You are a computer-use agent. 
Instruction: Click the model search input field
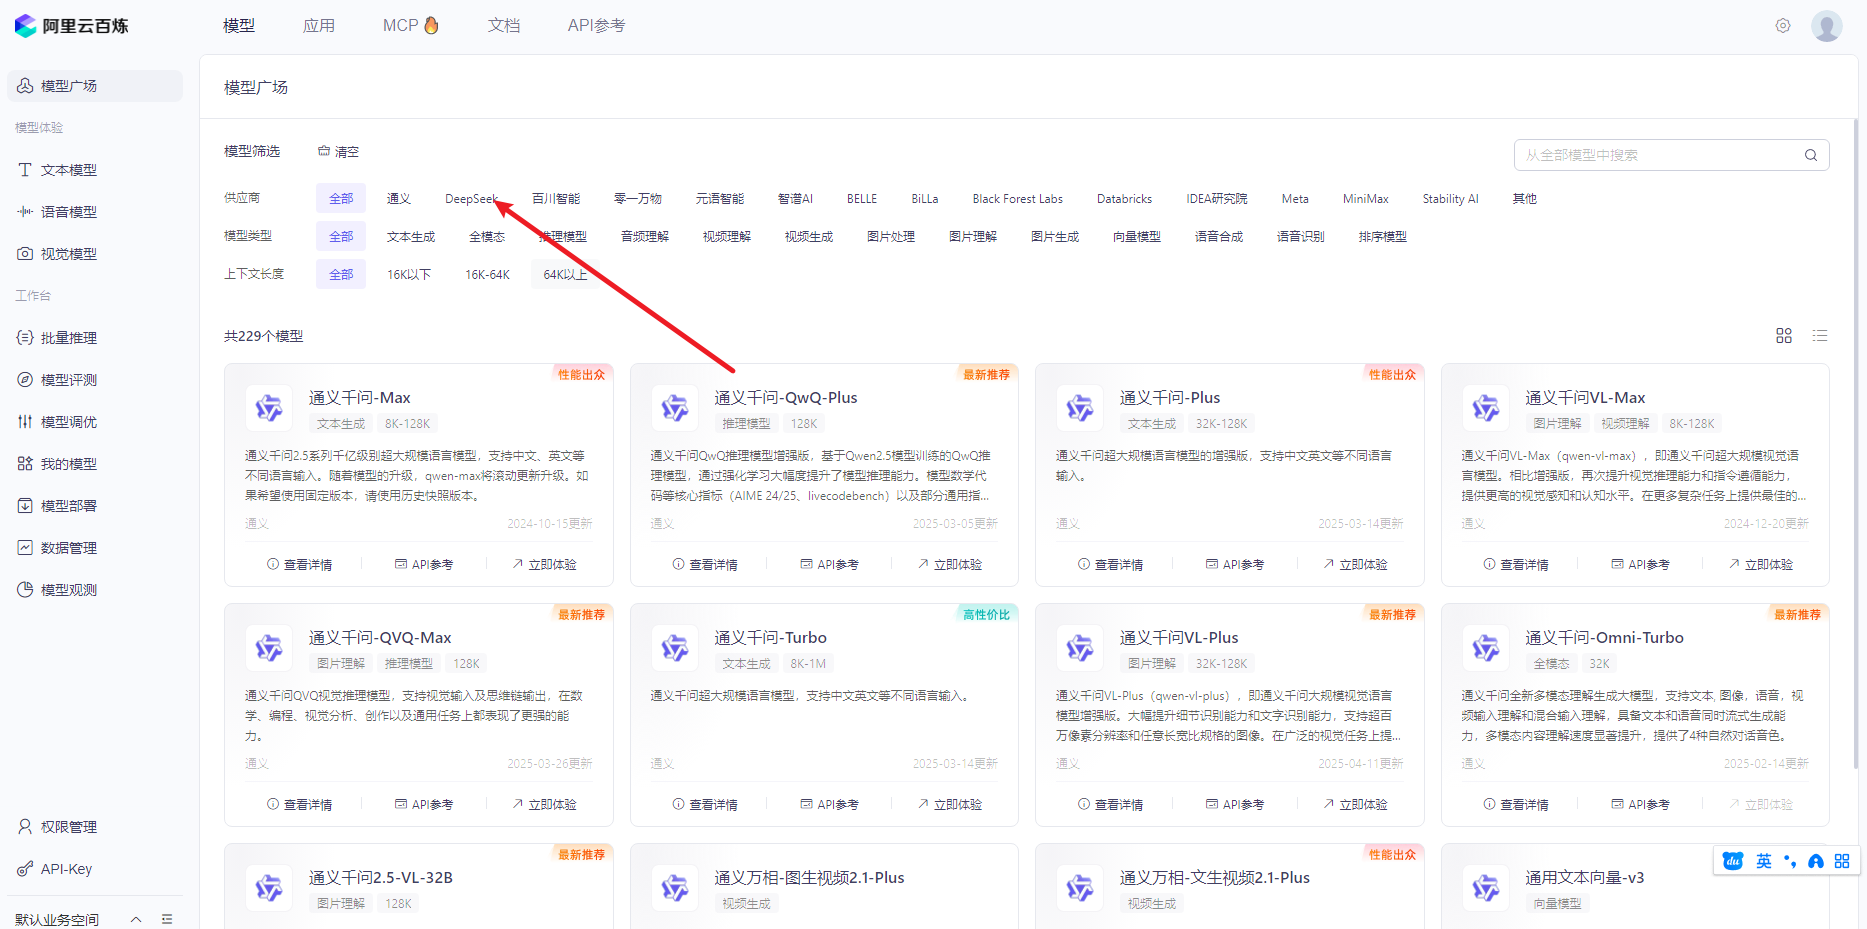coord(1672,155)
